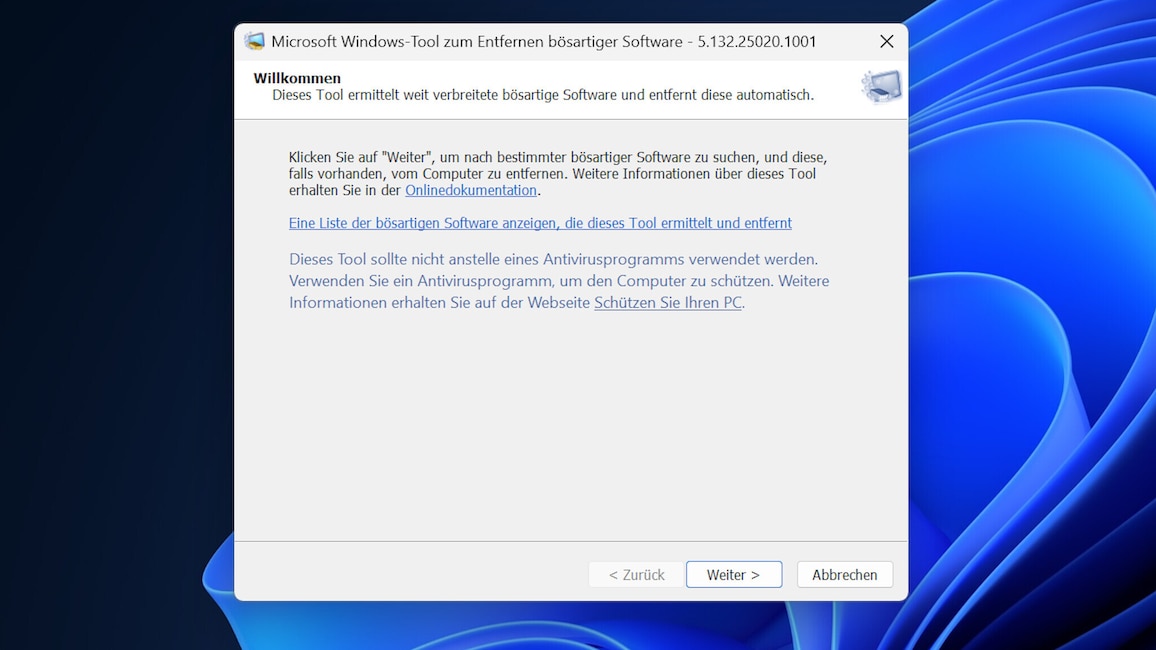Click the disabled Zurück button
Viewport: 1156px width, 650px height.
636,575
